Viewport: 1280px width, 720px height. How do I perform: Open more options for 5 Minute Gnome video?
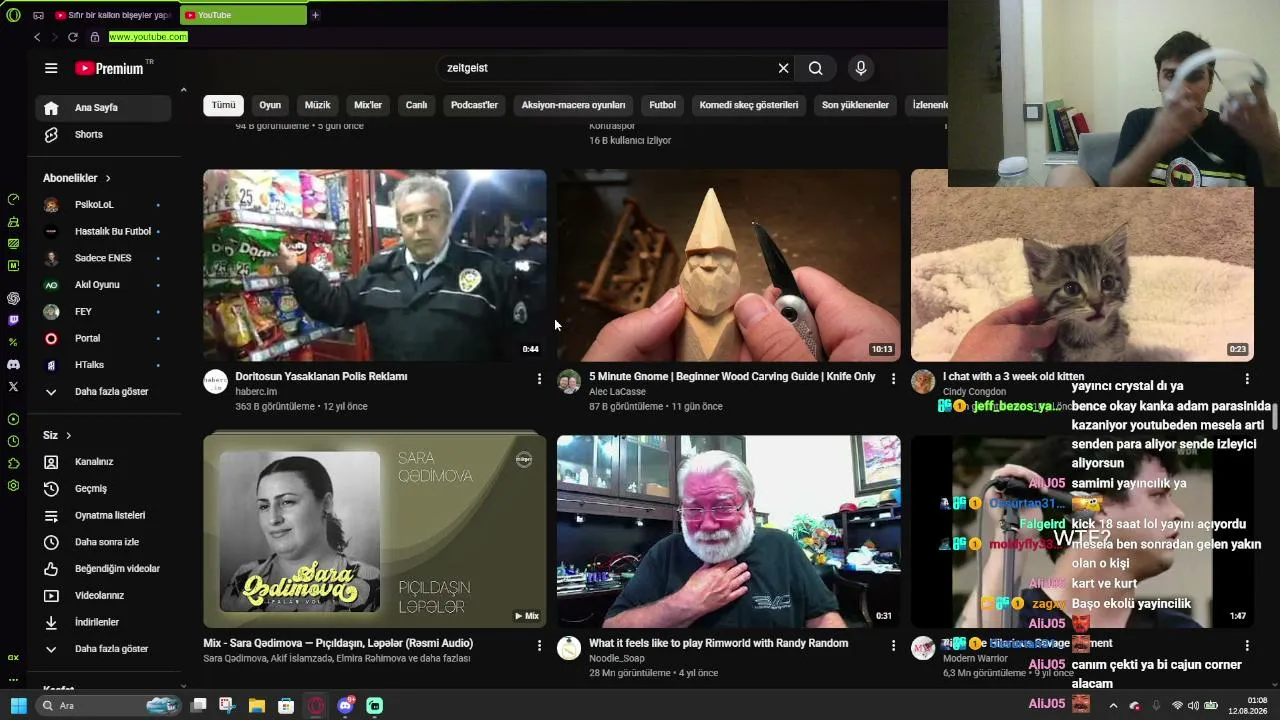coord(893,379)
